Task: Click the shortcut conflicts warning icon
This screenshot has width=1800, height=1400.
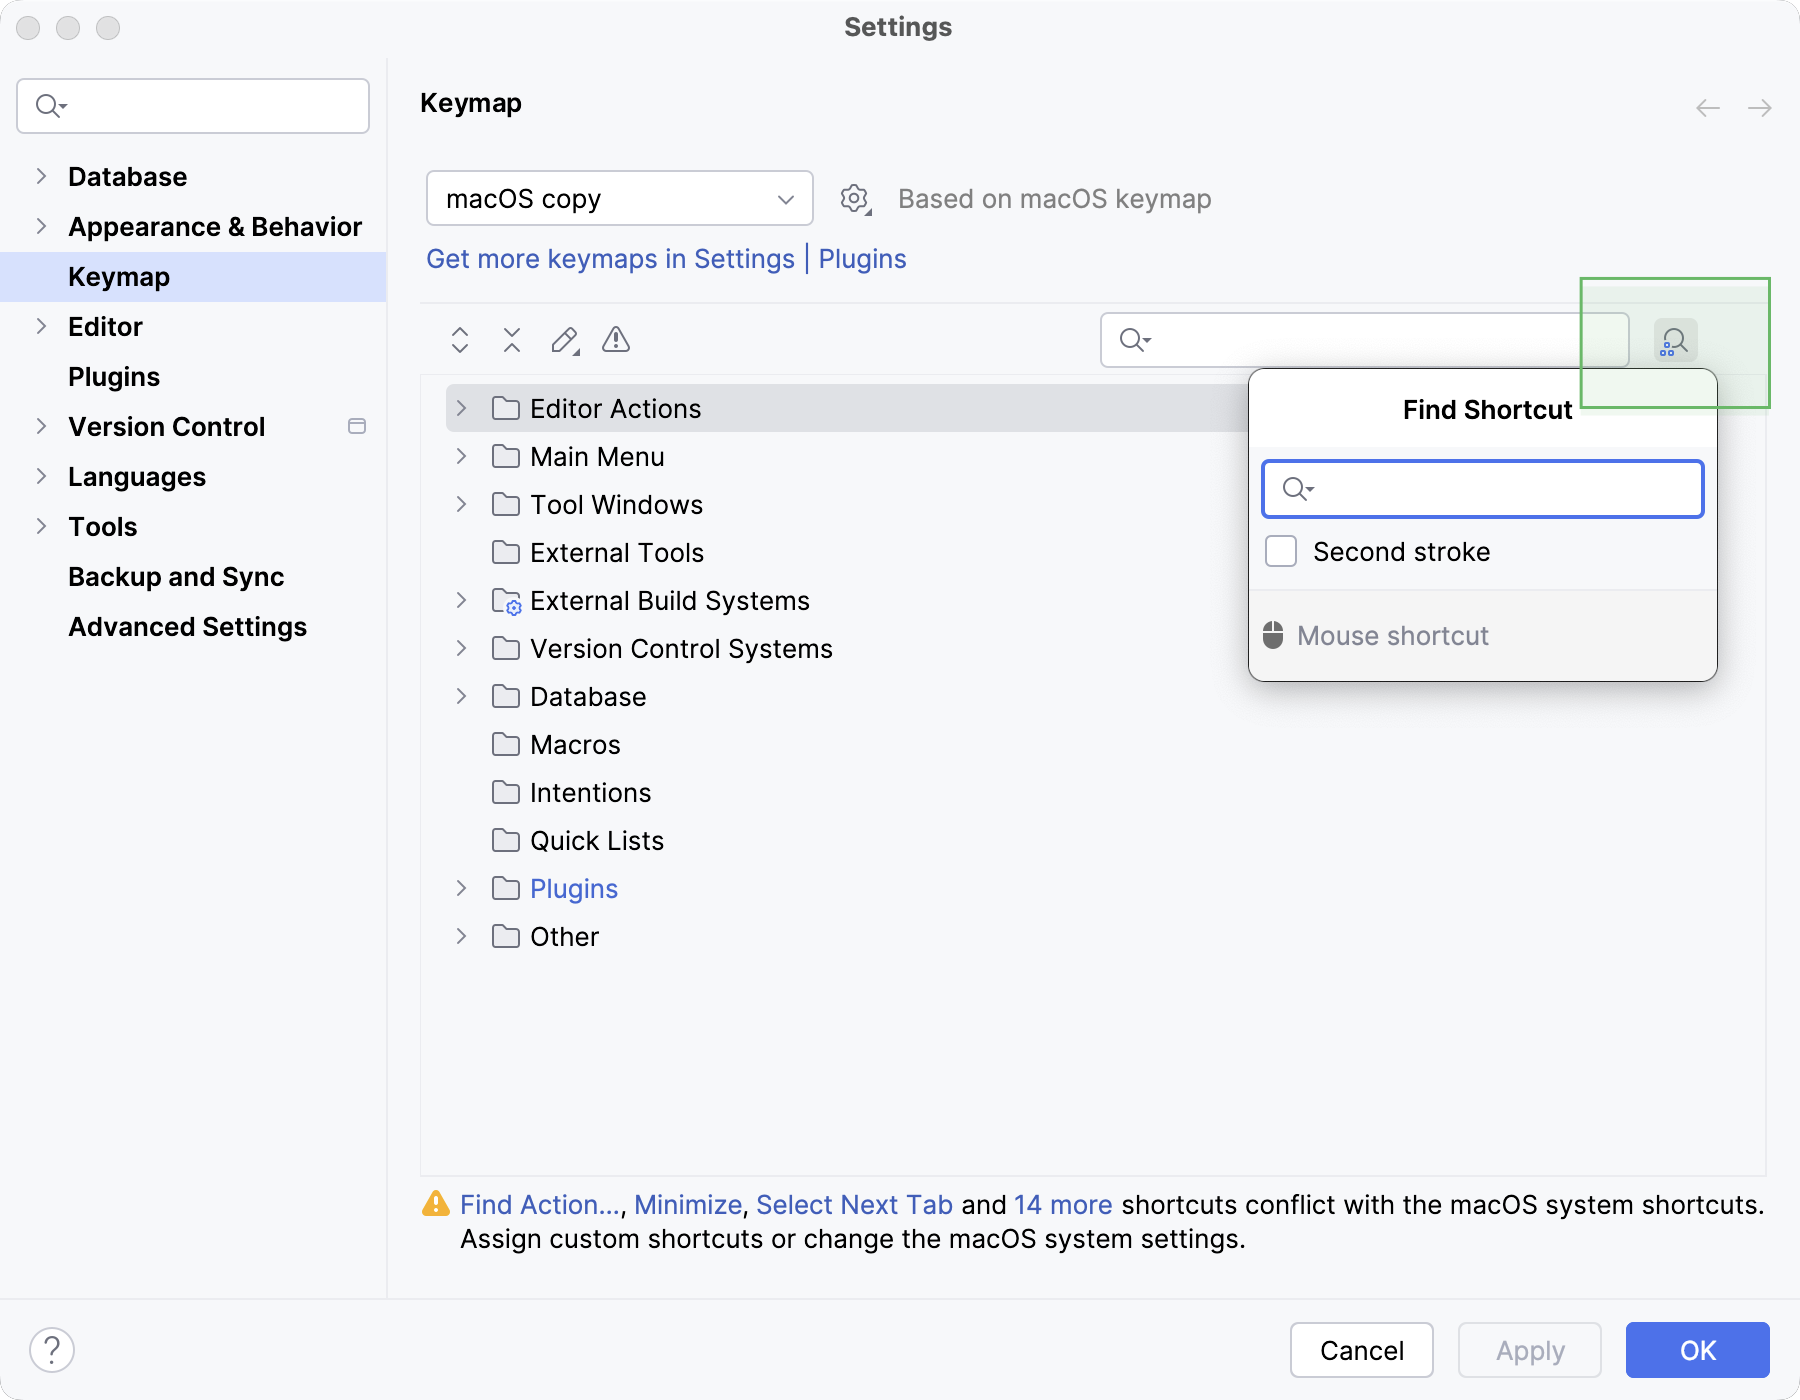Action: pyautogui.click(x=616, y=340)
